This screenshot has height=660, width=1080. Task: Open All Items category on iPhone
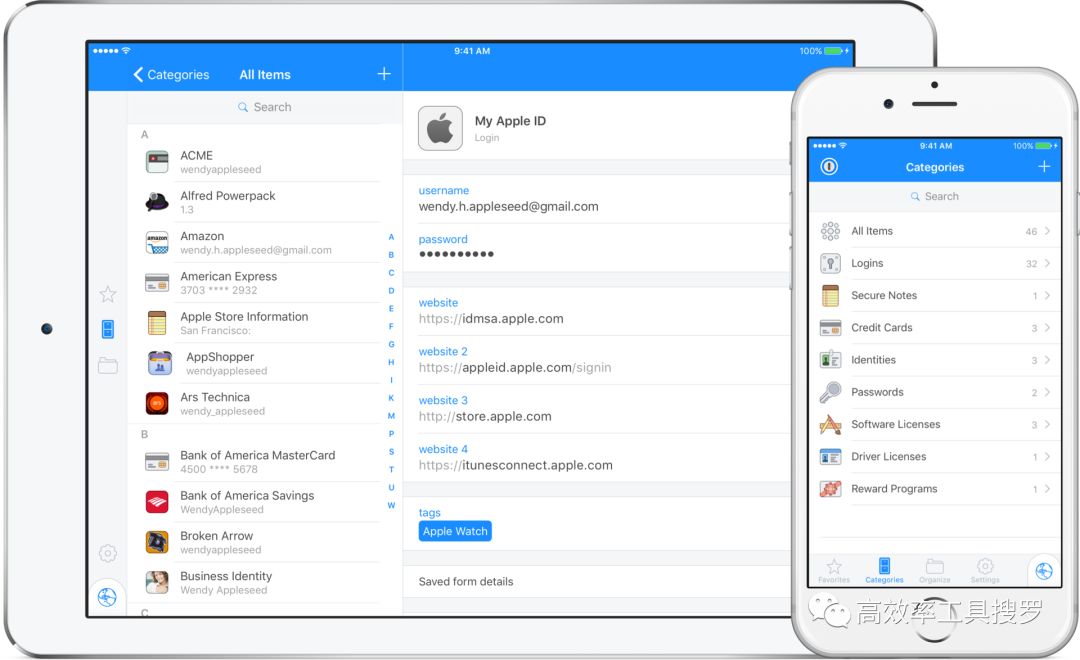pyautogui.click(x=935, y=231)
